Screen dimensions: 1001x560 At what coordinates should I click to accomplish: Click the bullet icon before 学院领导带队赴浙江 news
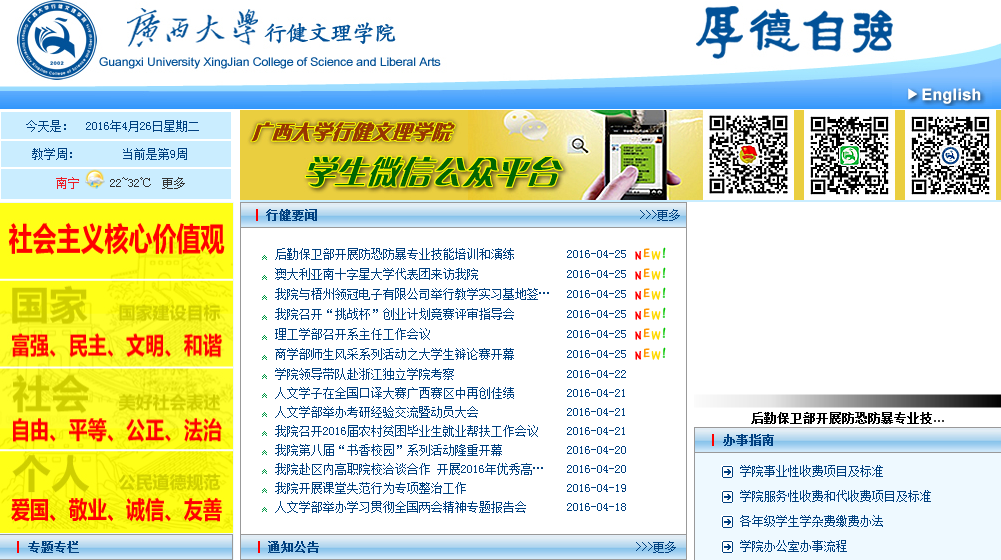tap(264, 377)
